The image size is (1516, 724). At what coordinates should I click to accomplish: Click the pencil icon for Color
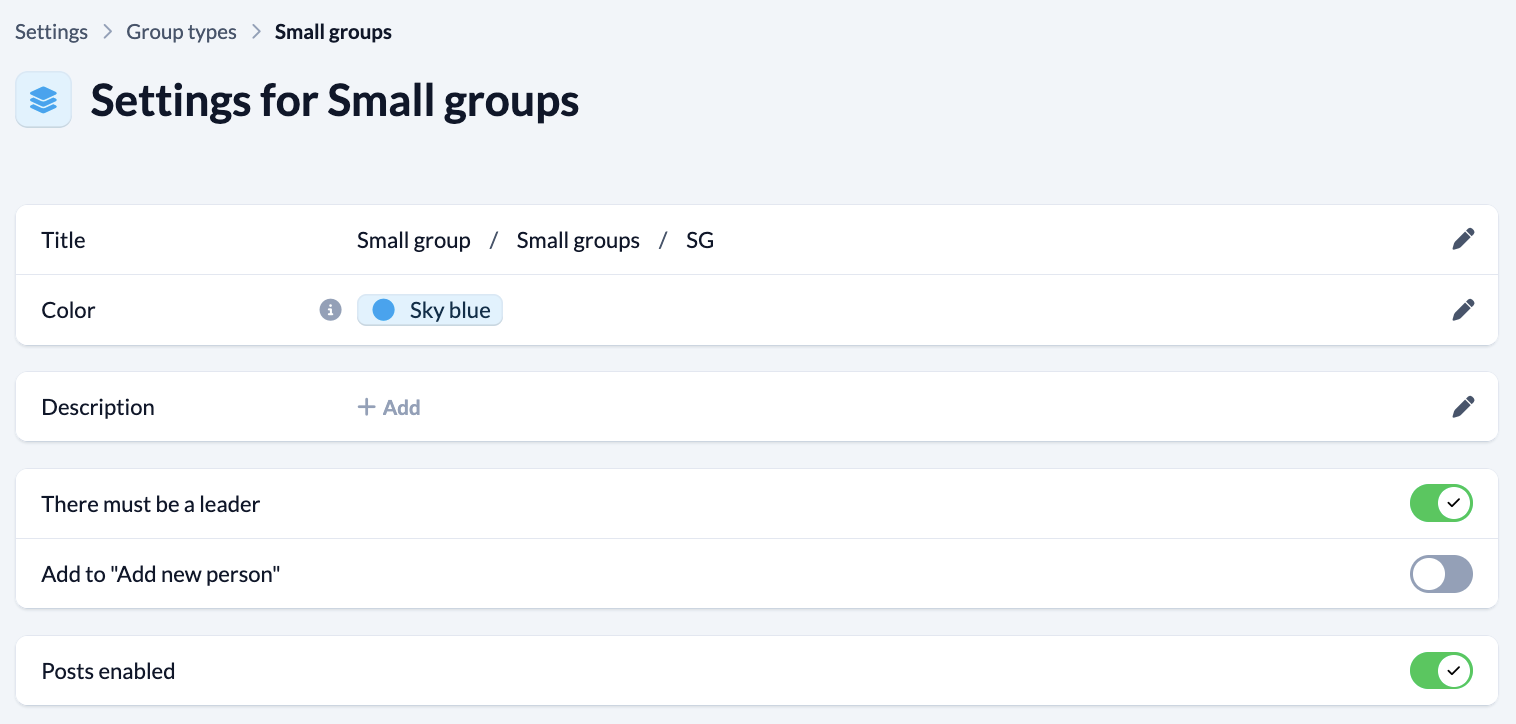[x=1462, y=310]
